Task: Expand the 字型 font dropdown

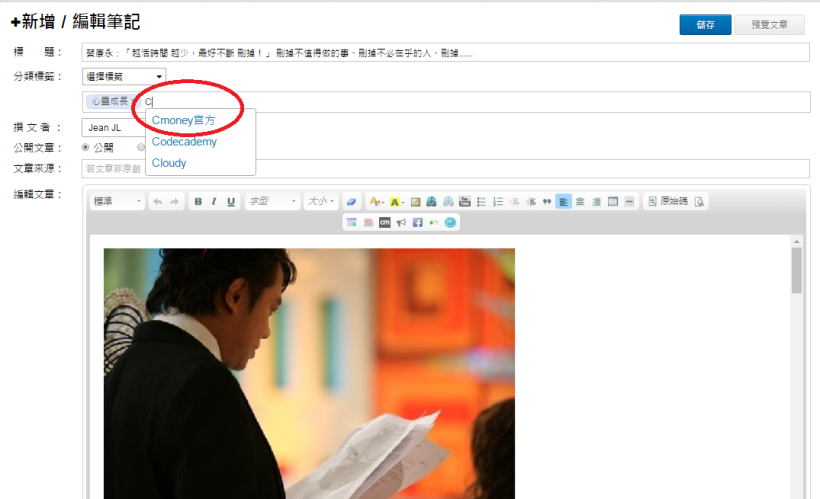Action: pos(272,202)
